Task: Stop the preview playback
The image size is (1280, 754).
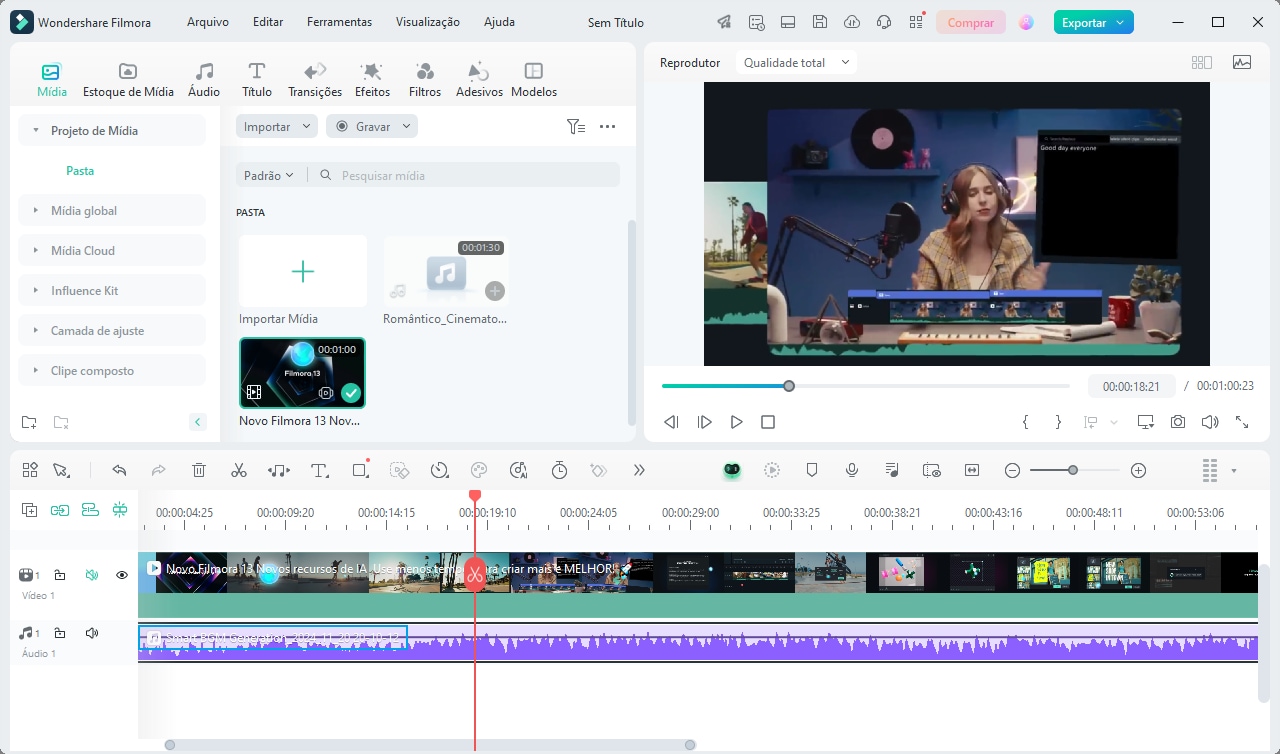Action: (768, 422)
